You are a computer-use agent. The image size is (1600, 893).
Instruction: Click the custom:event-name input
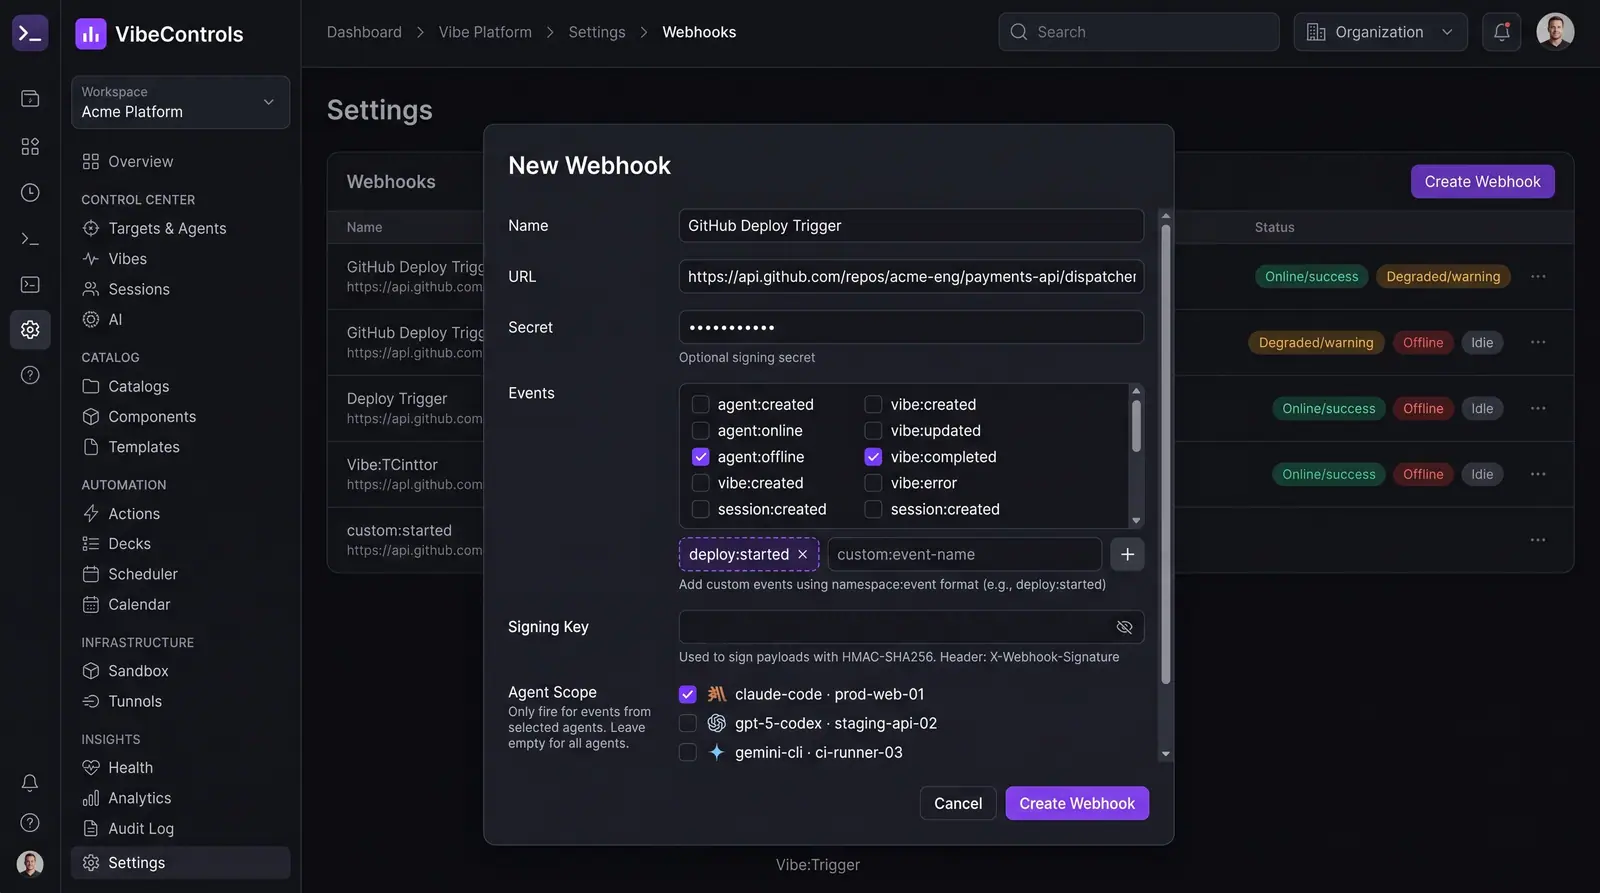[x=965, y=554]
